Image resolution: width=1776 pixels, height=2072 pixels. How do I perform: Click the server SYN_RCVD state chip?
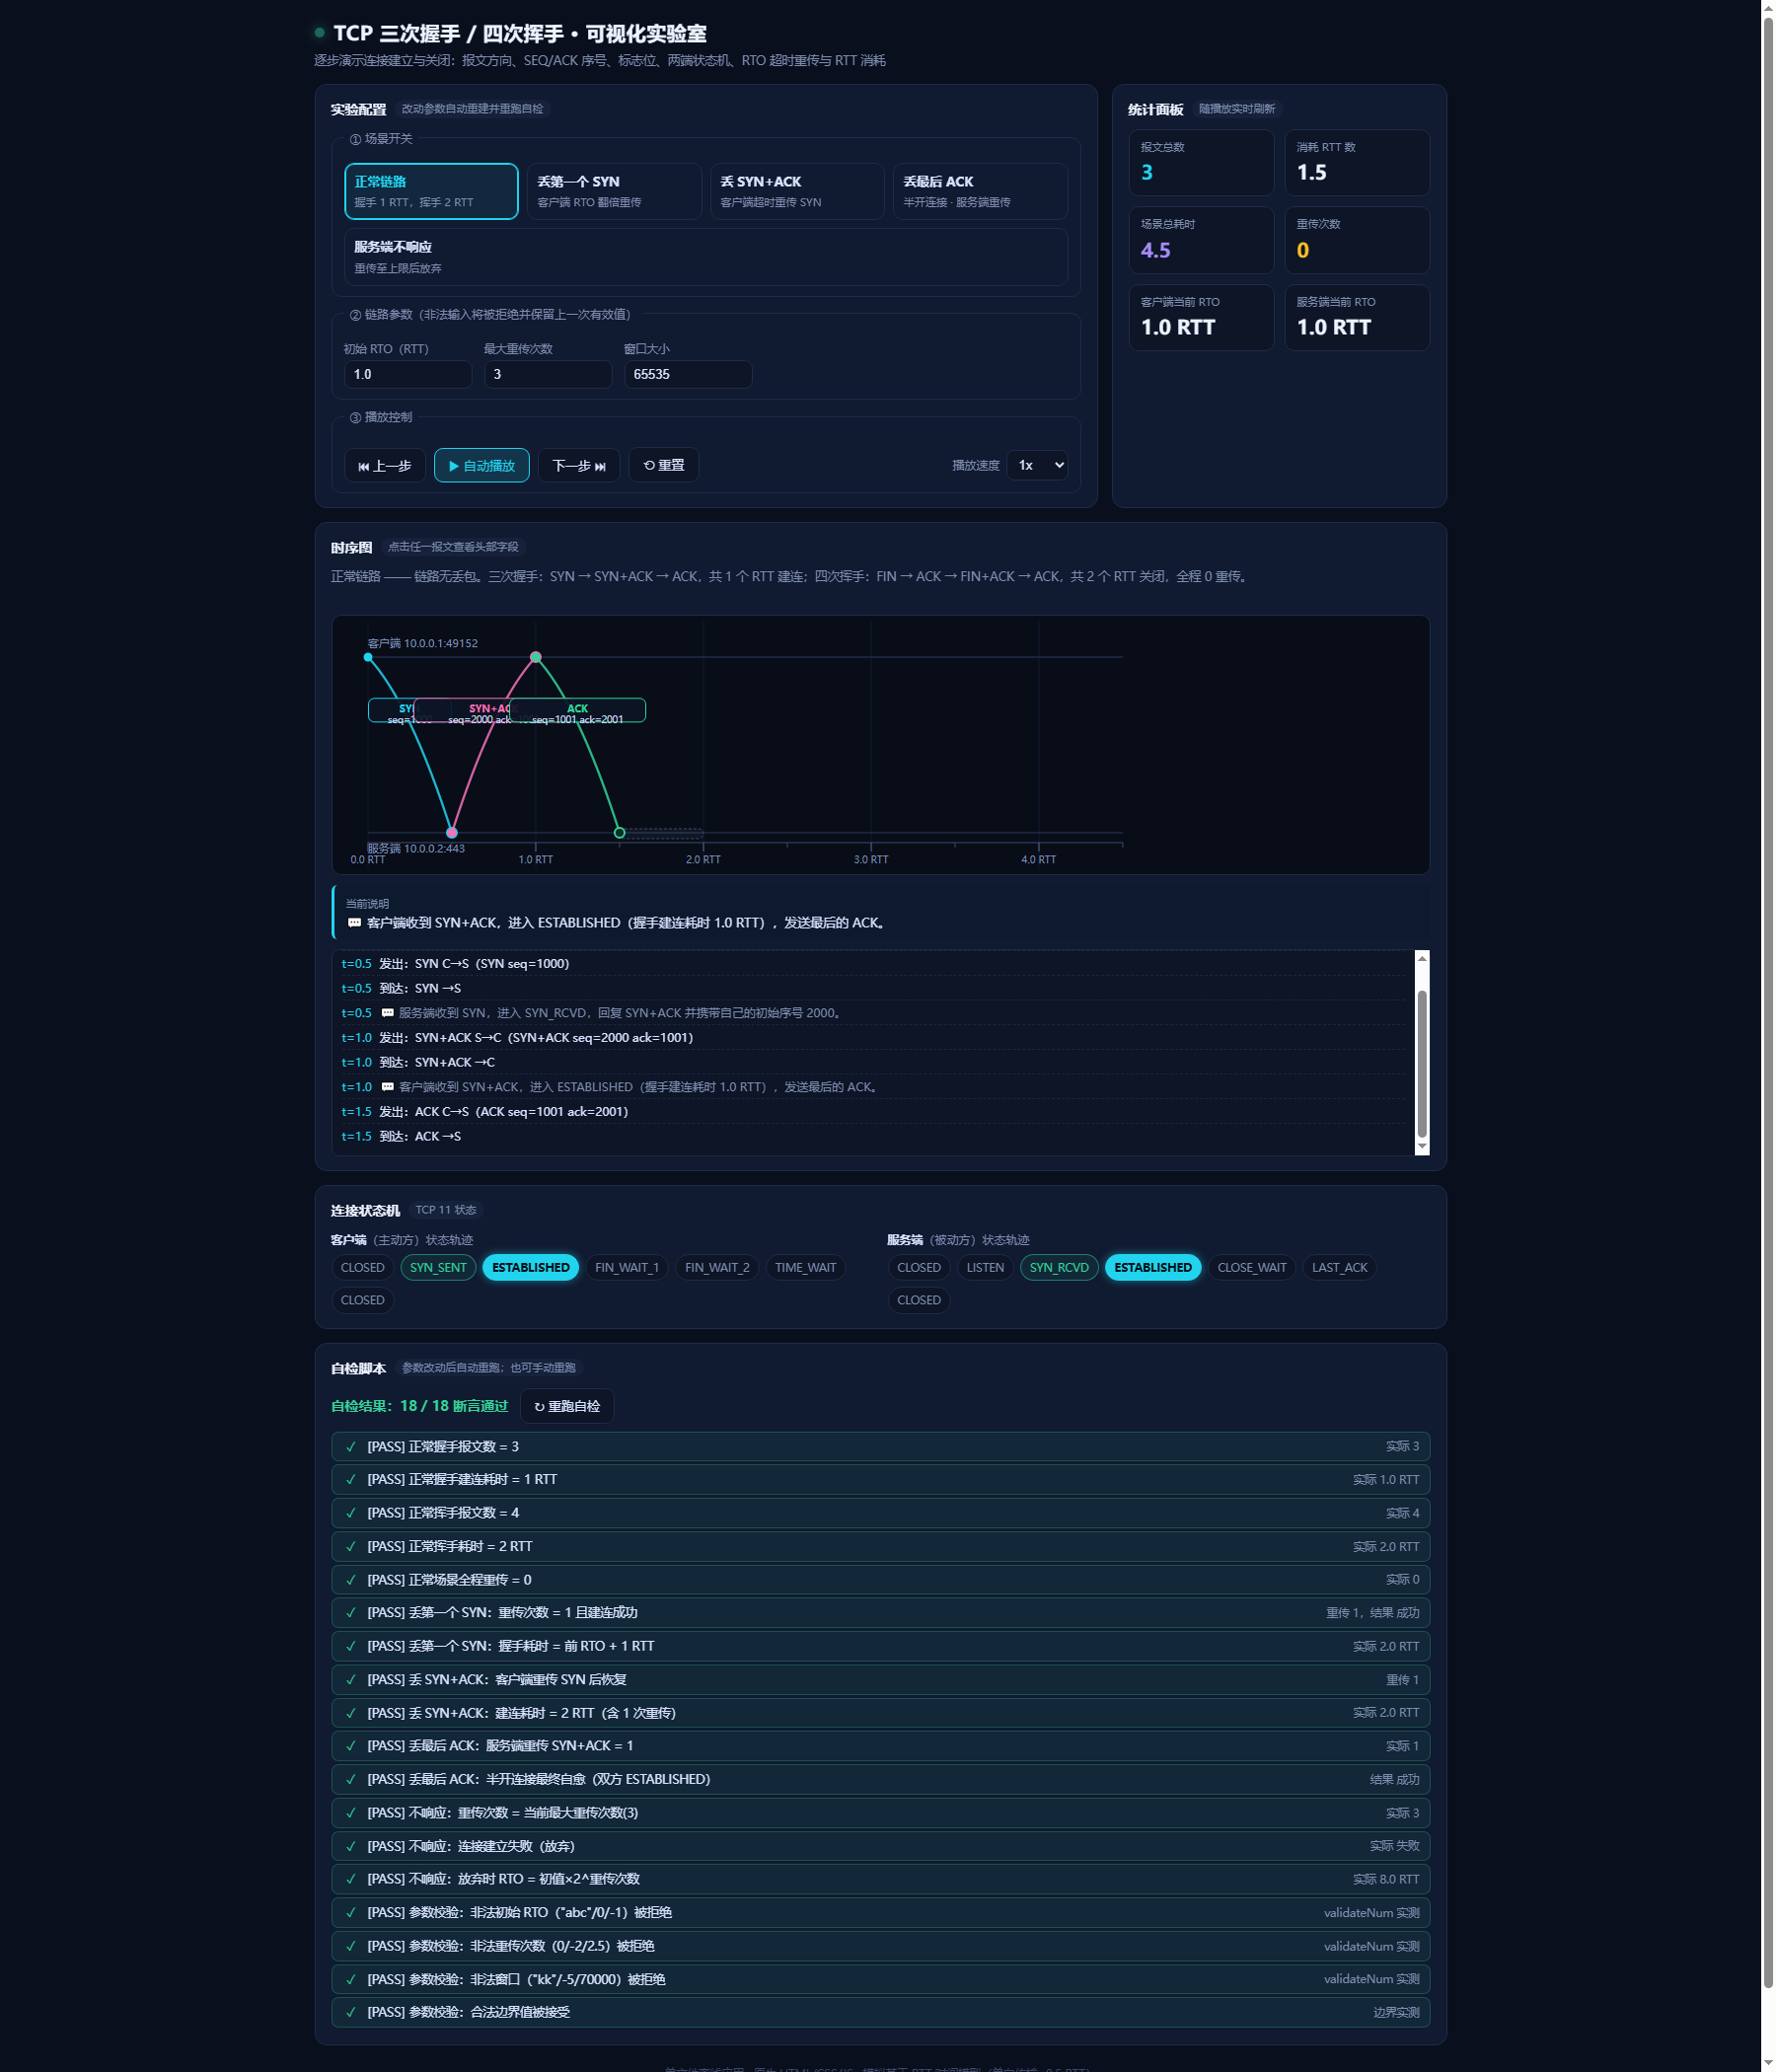1059,1268
